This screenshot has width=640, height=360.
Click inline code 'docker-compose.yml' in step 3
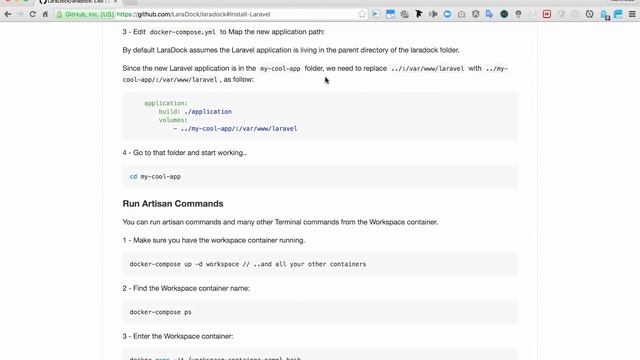click(182, 32)
